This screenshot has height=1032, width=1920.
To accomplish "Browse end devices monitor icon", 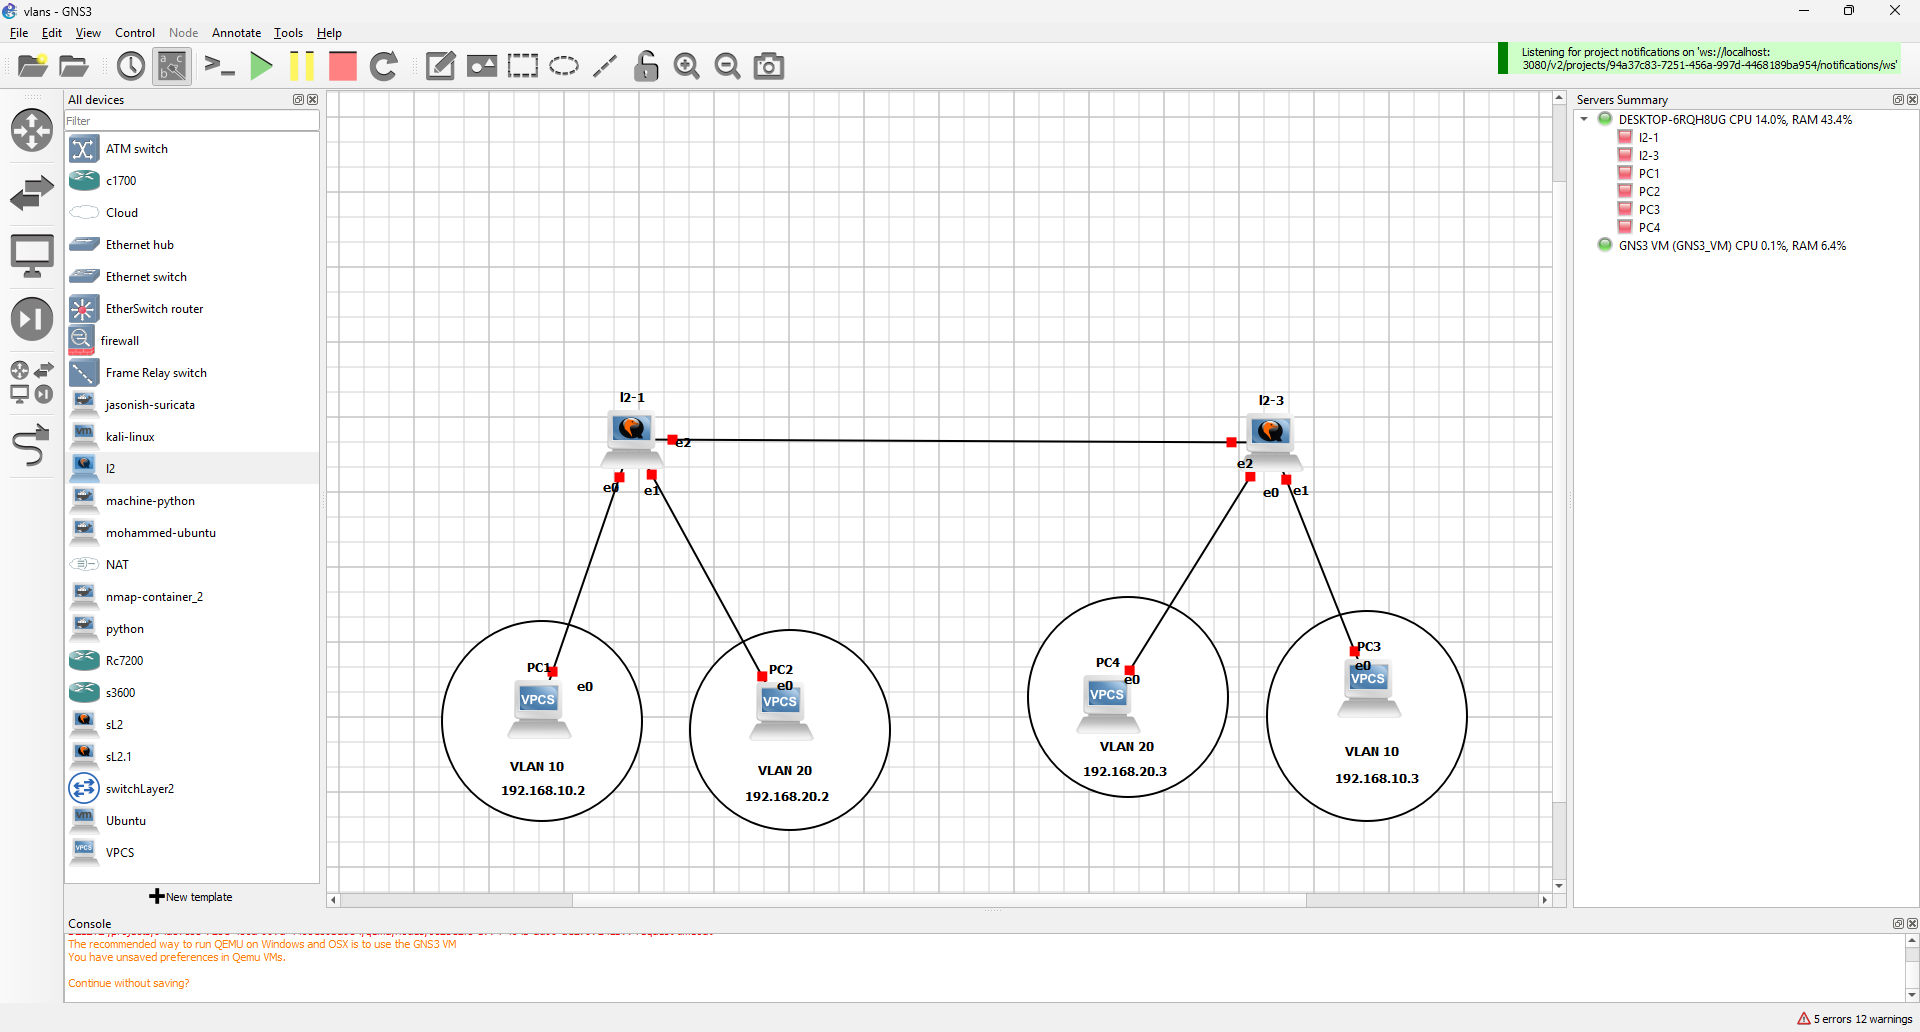I will [32, 256].
